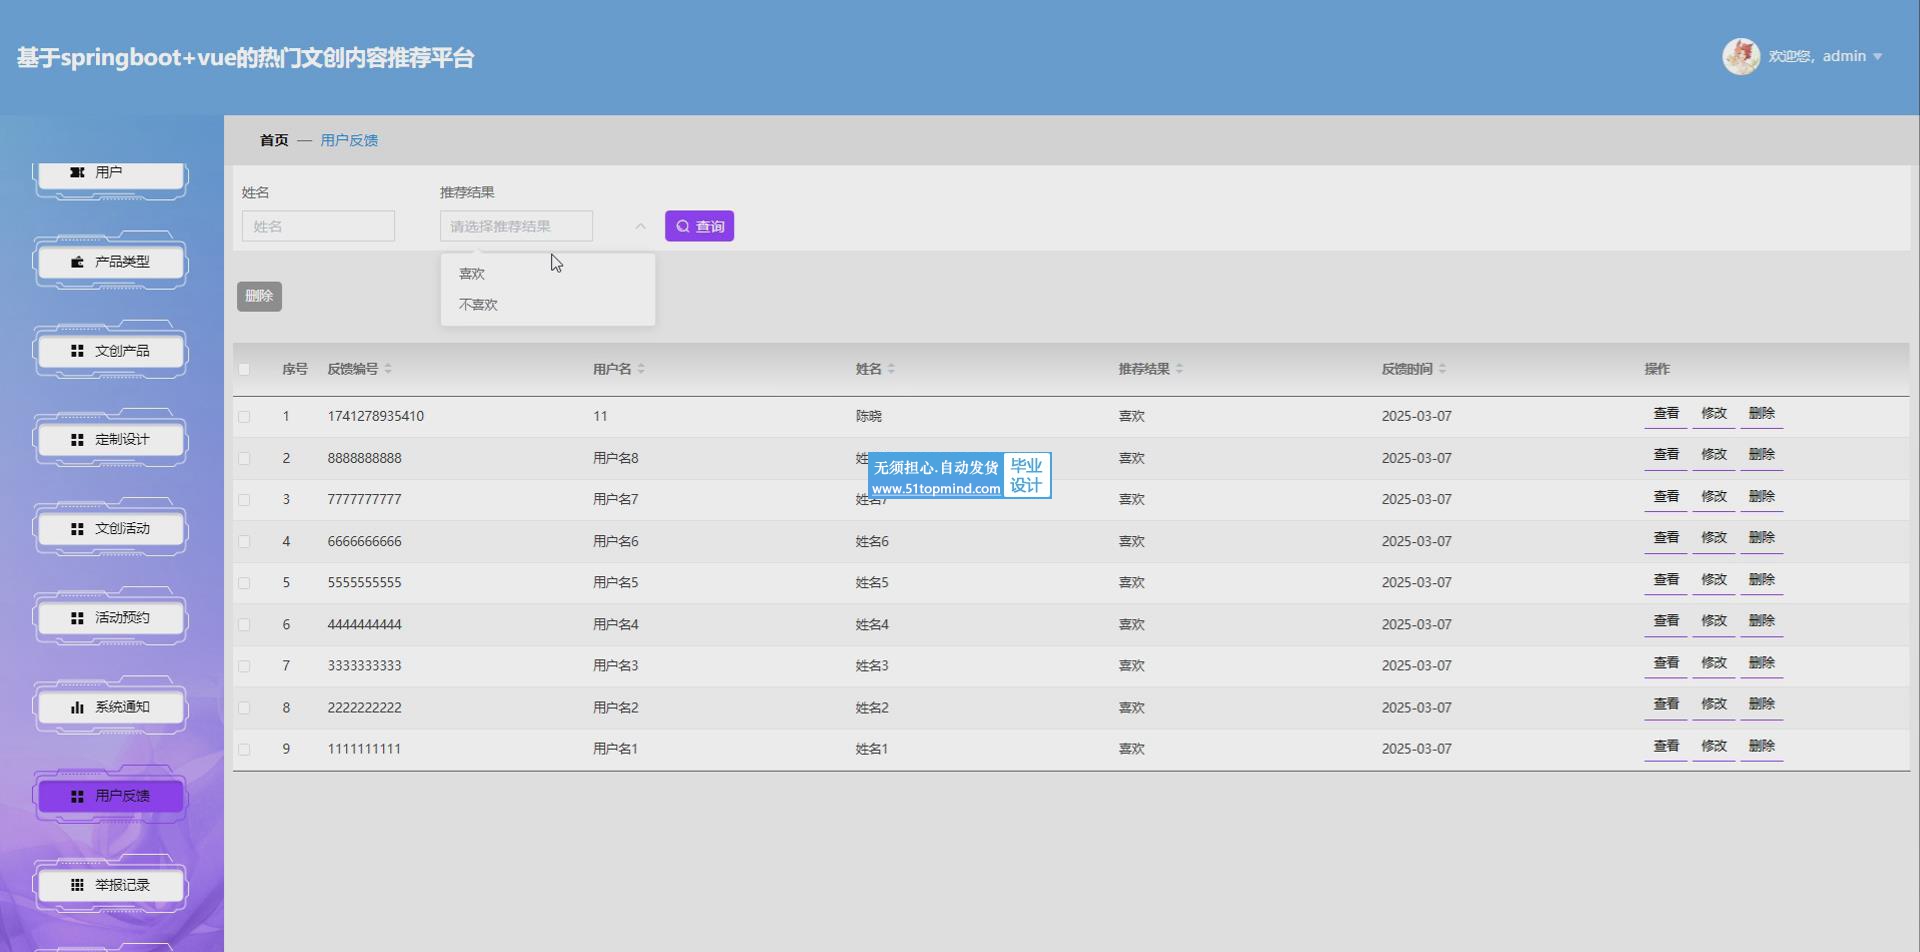Click 查看 for feedback 1741278935410
The width and height of the screenshot is (1920, 952).
[x=1665, y=414]
